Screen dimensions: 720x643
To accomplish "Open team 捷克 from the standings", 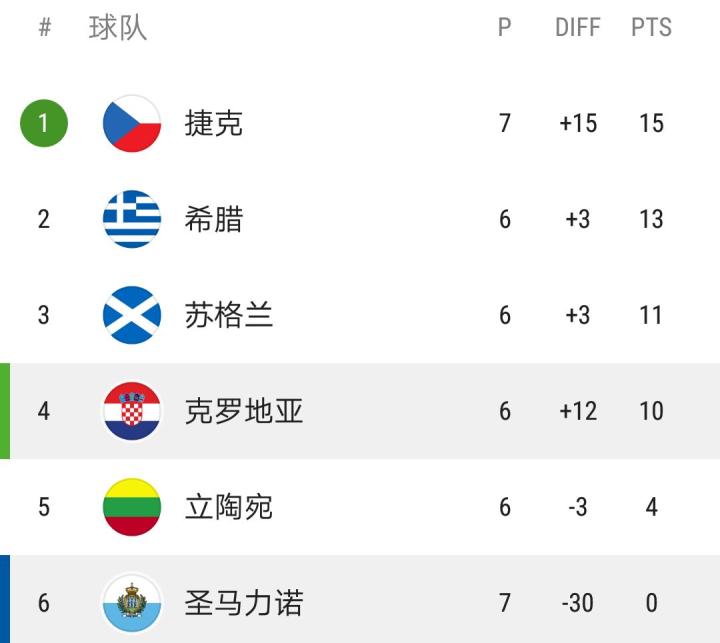I will click(x=214, y=123).
